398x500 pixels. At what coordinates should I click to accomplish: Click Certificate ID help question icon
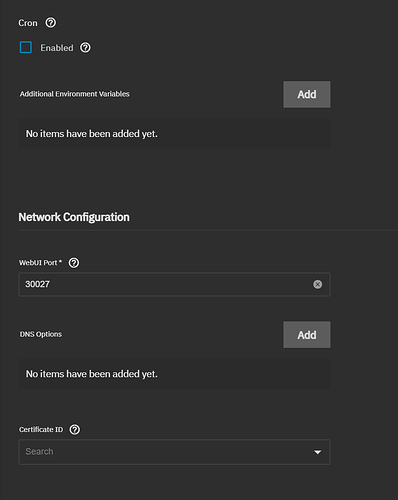point(75,429)
